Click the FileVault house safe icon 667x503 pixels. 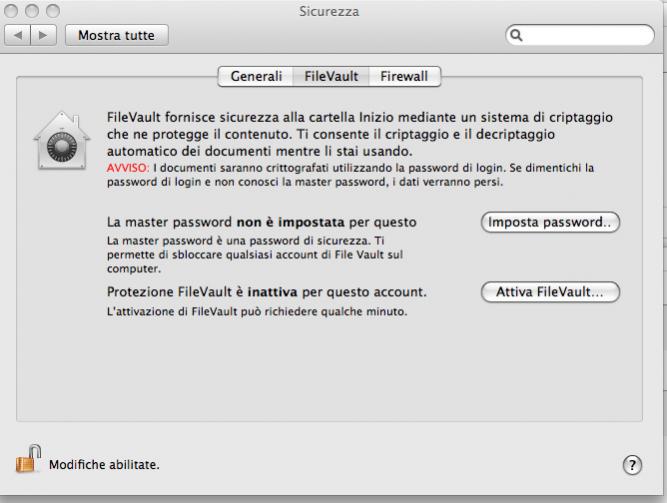pyautogui.click(x=62, y=140)
